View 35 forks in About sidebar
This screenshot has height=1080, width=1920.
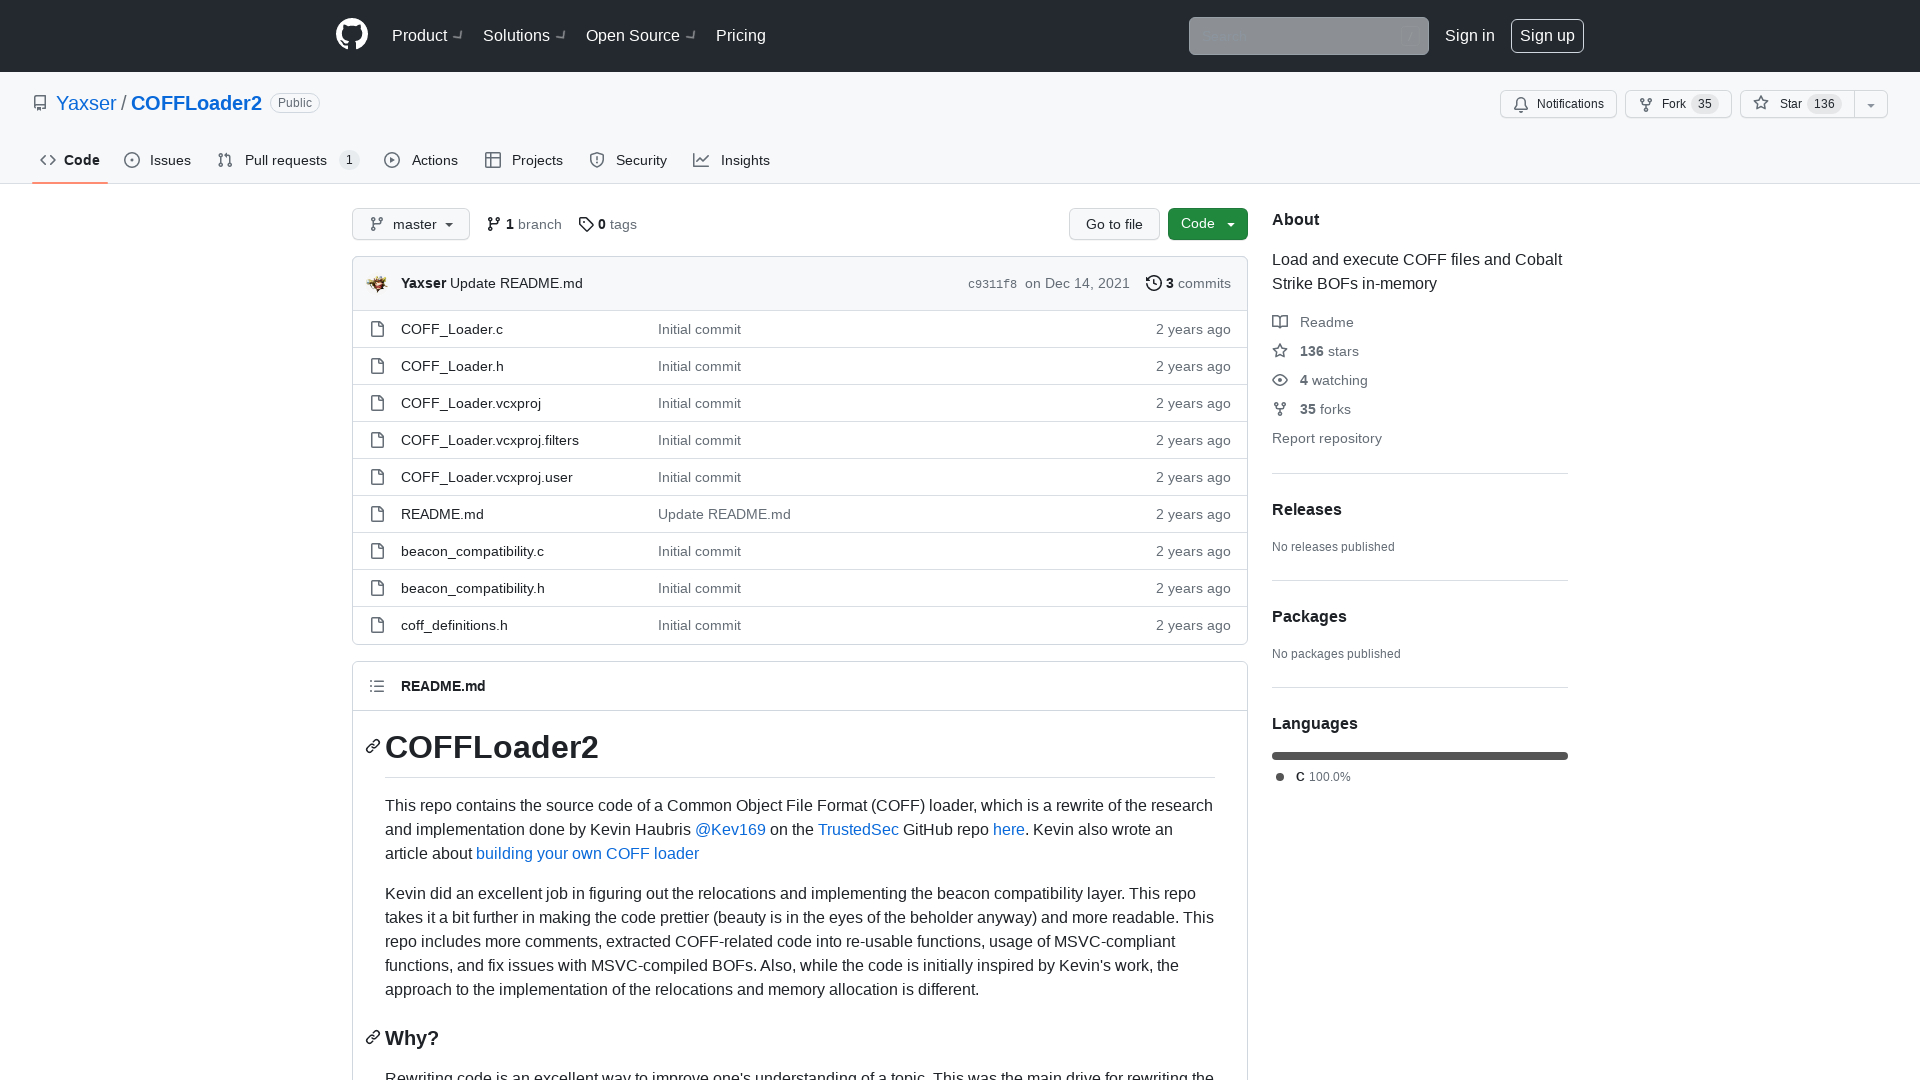point(1311,409)
